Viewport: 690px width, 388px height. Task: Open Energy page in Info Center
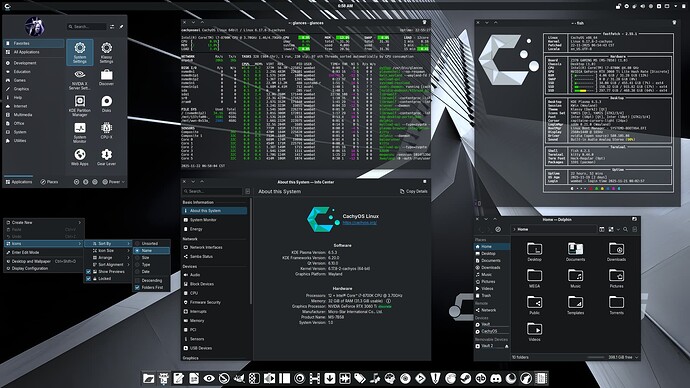(214, 229)
